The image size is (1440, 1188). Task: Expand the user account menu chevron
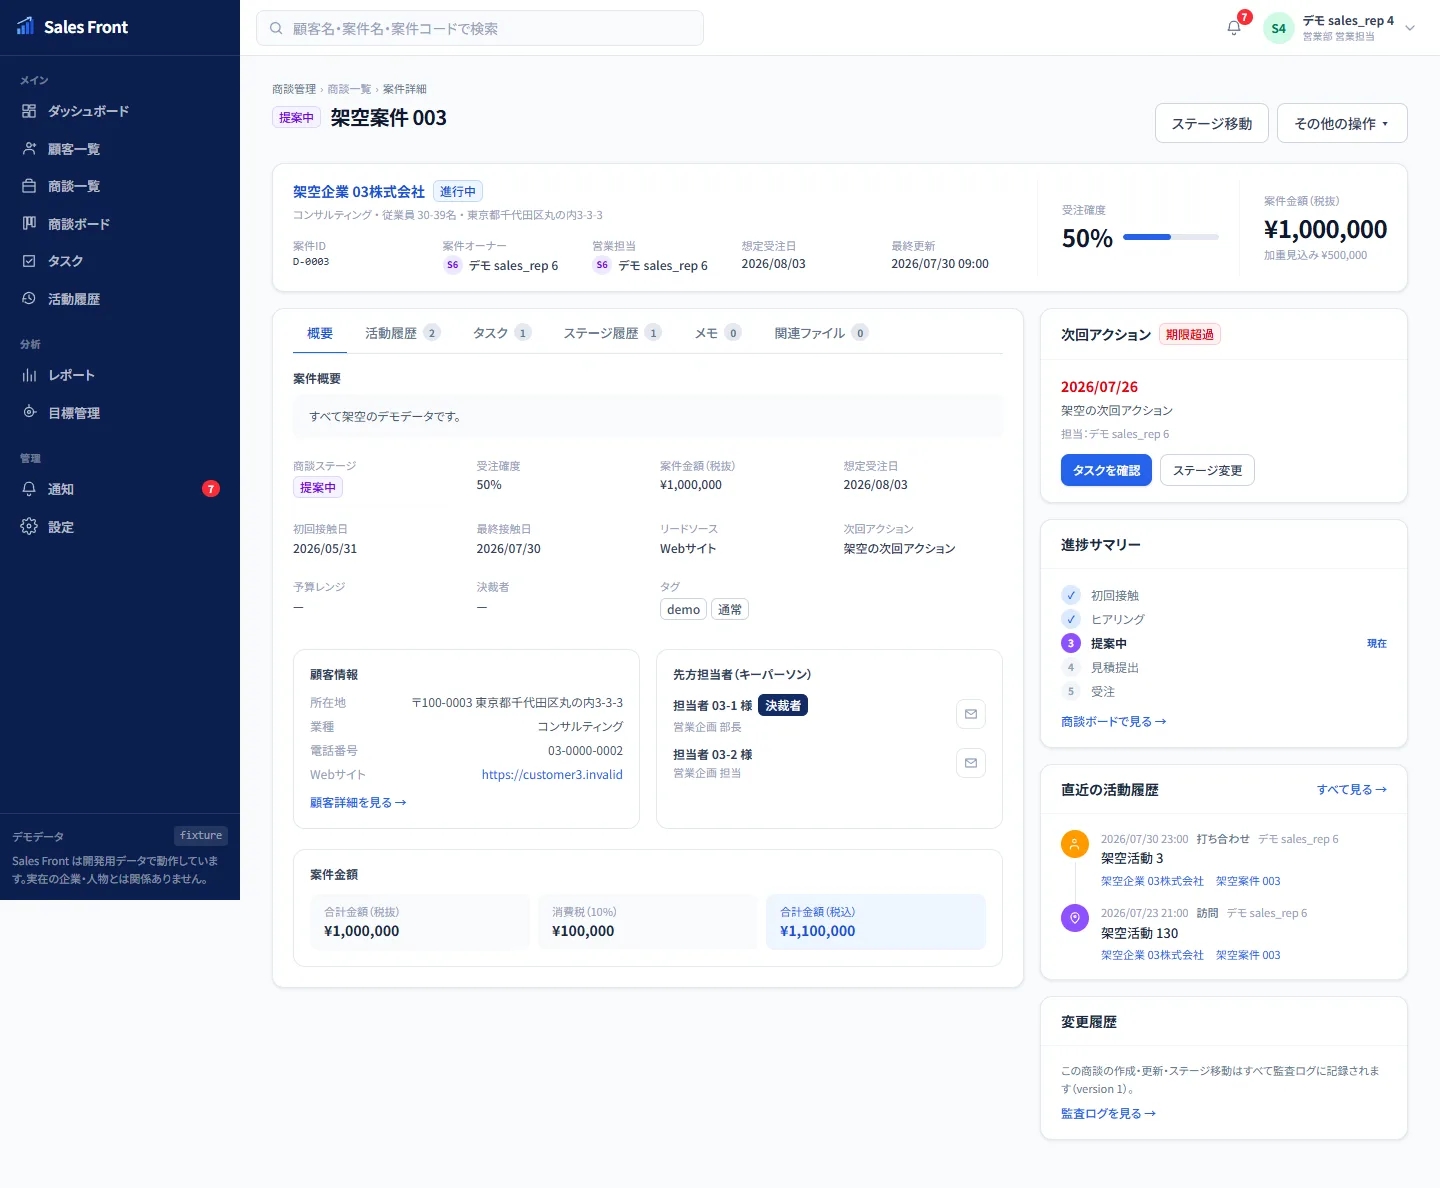point(1410,28)
